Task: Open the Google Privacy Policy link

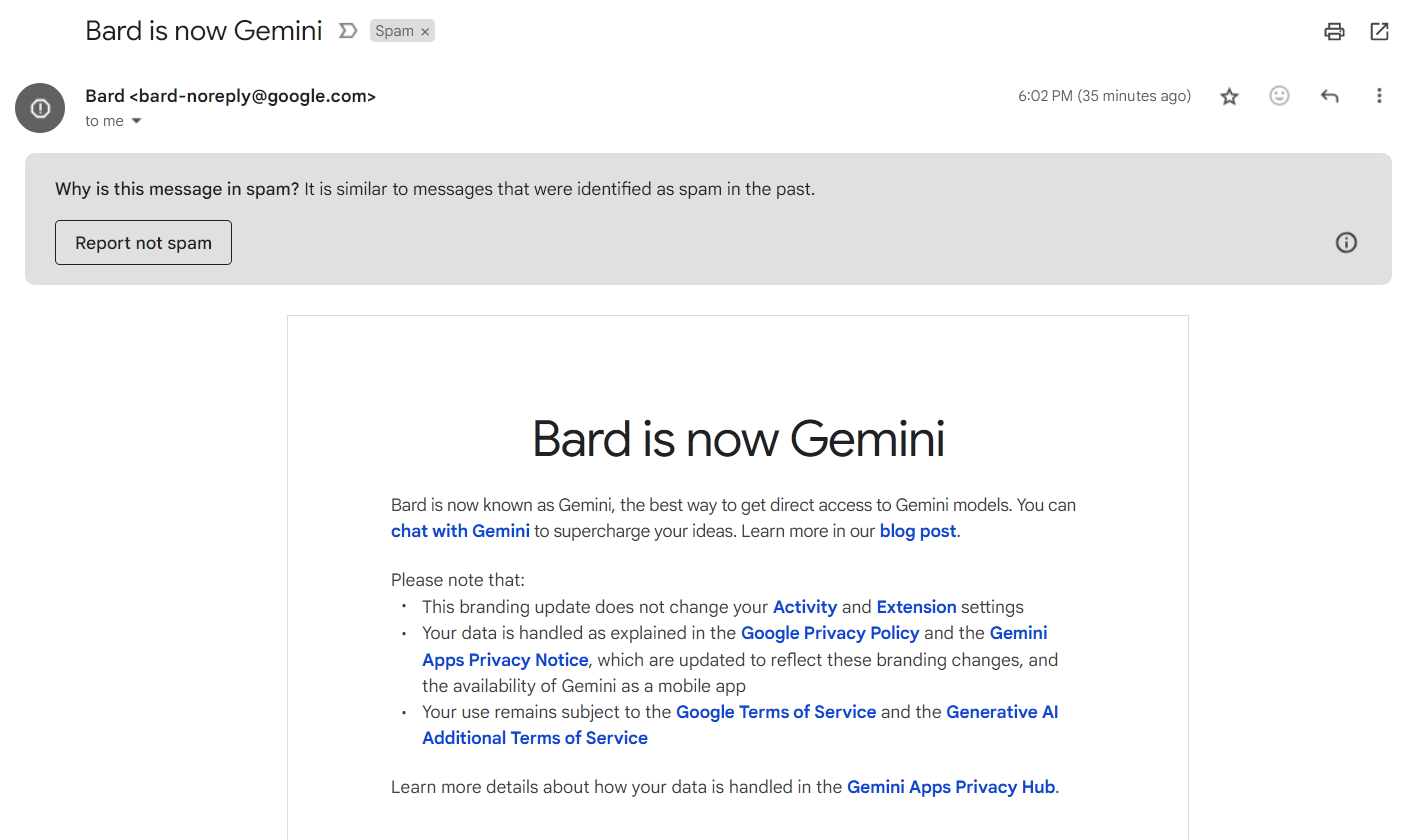Action: click(830, 633)
